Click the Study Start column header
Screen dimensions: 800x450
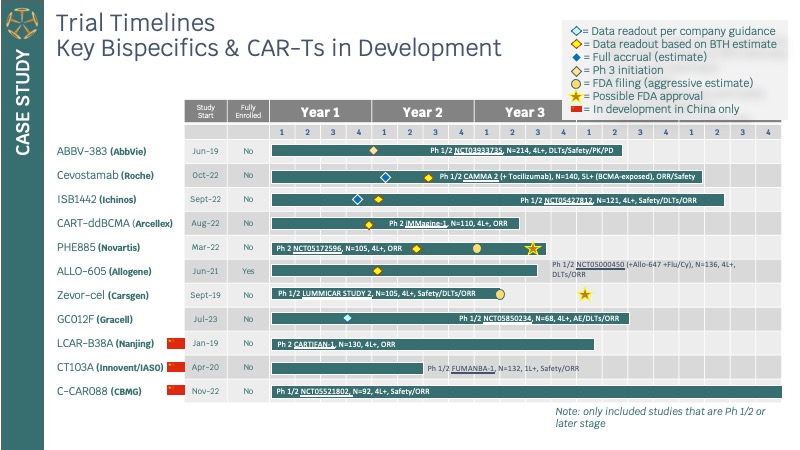click(x=206, y=111)
